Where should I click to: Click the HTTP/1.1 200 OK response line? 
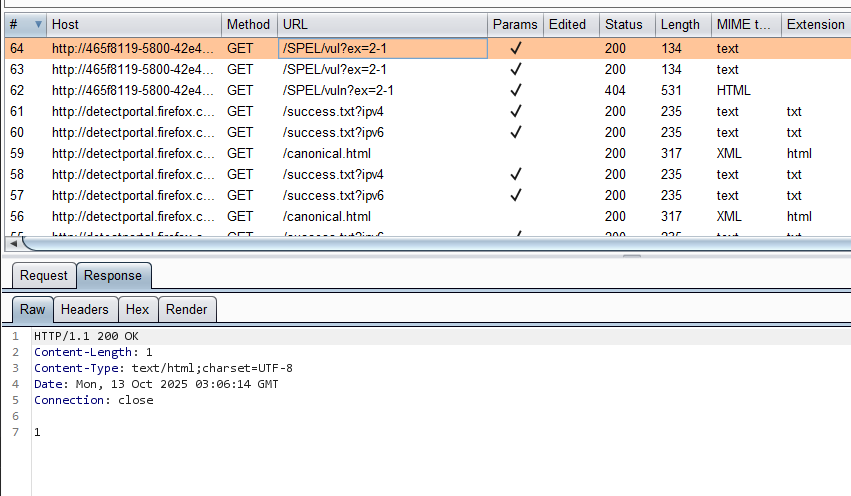click(x=86, y=336)
